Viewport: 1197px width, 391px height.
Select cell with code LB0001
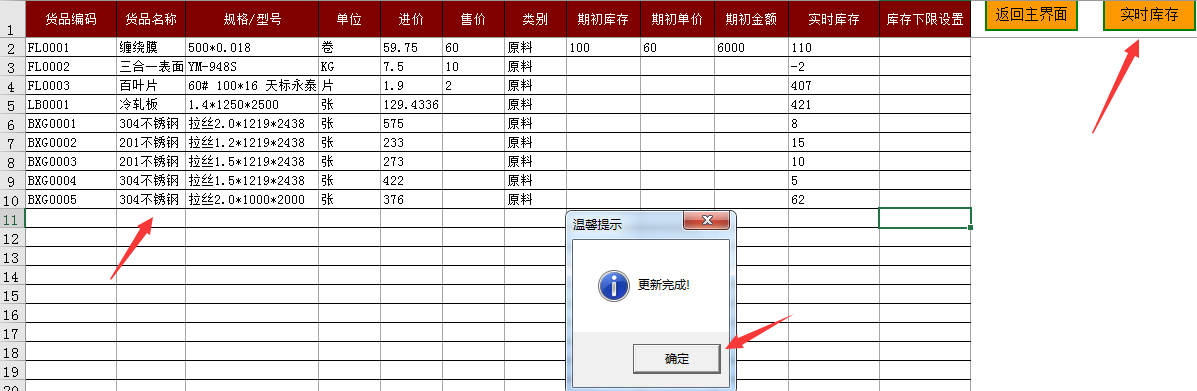click(71, 105)
